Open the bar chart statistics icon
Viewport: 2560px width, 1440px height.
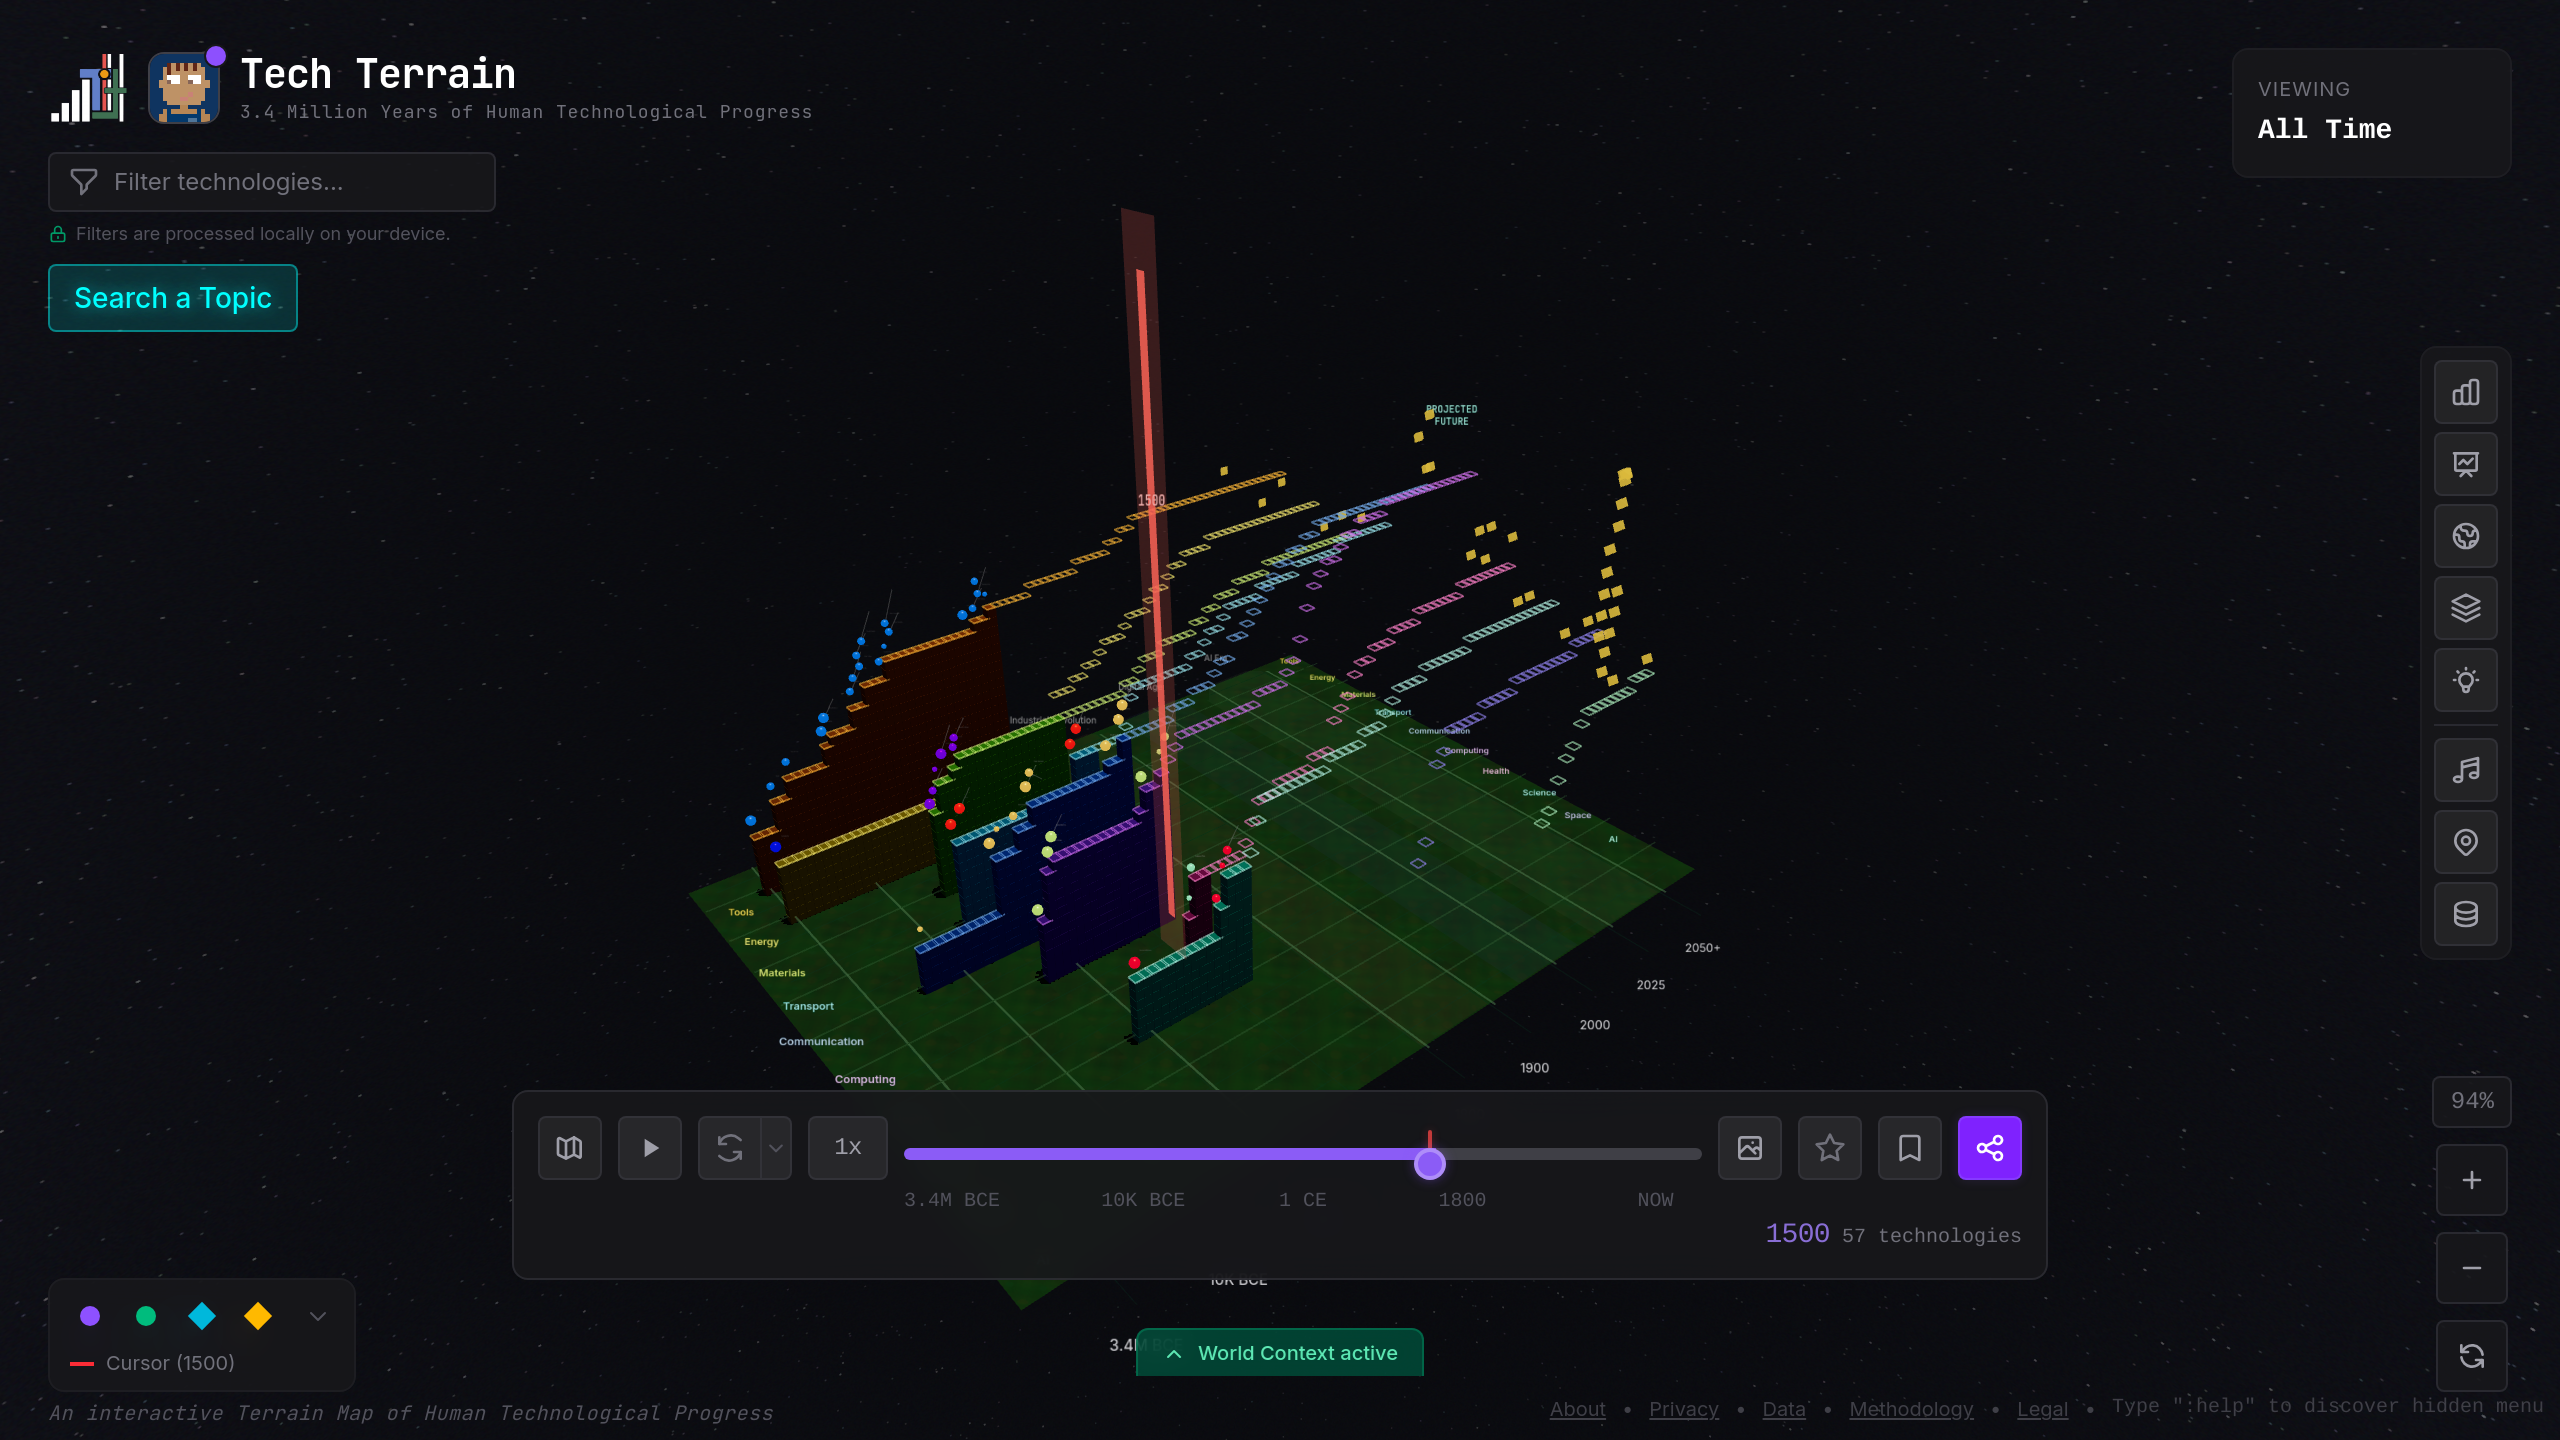coord(2465,392)
